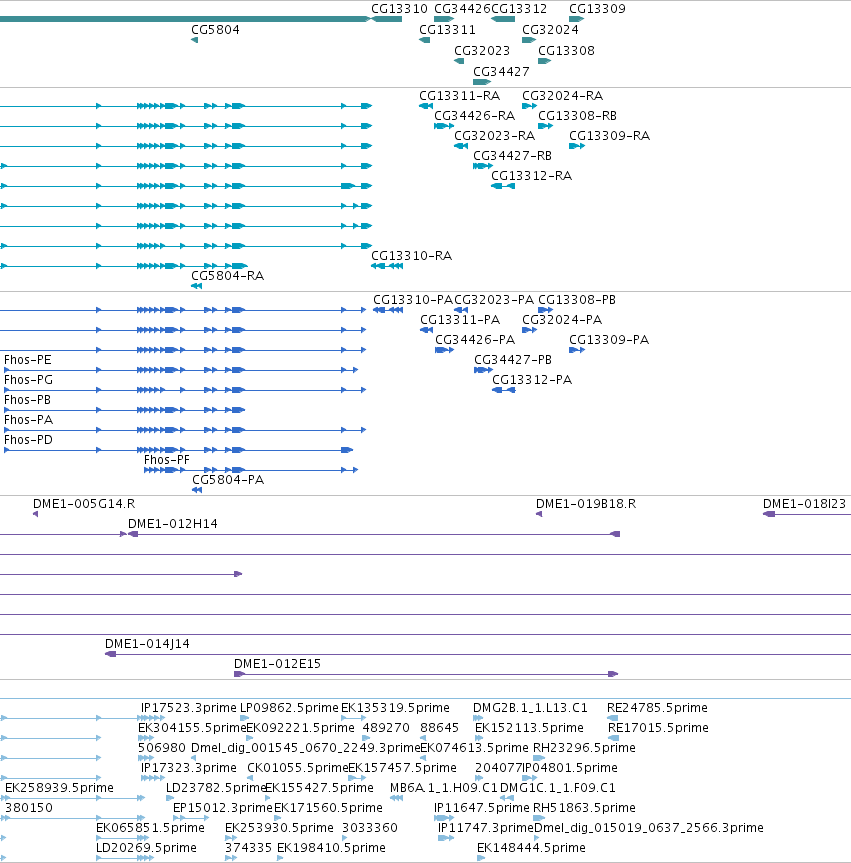Screen dimensions: 851x863
Task: Click EST EK258939.5prime
Action: 59,788
